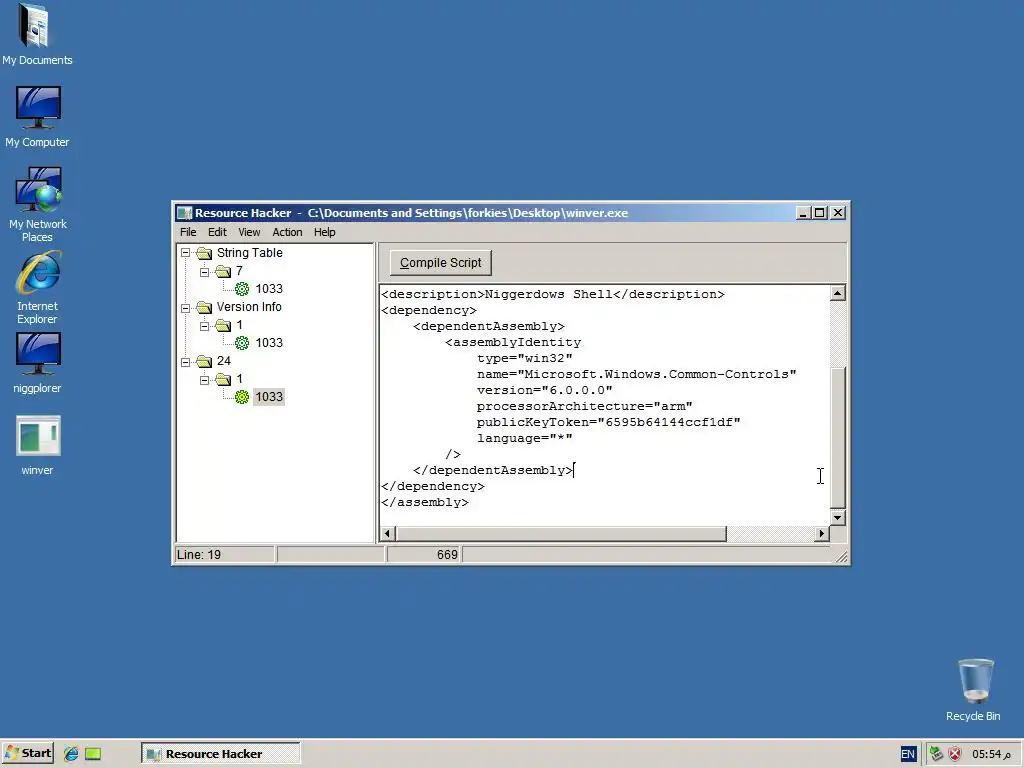This screenshot has height=768, width=1024.
Task: Click the type="win32" line in editor
Action: (x=524, y=358)
